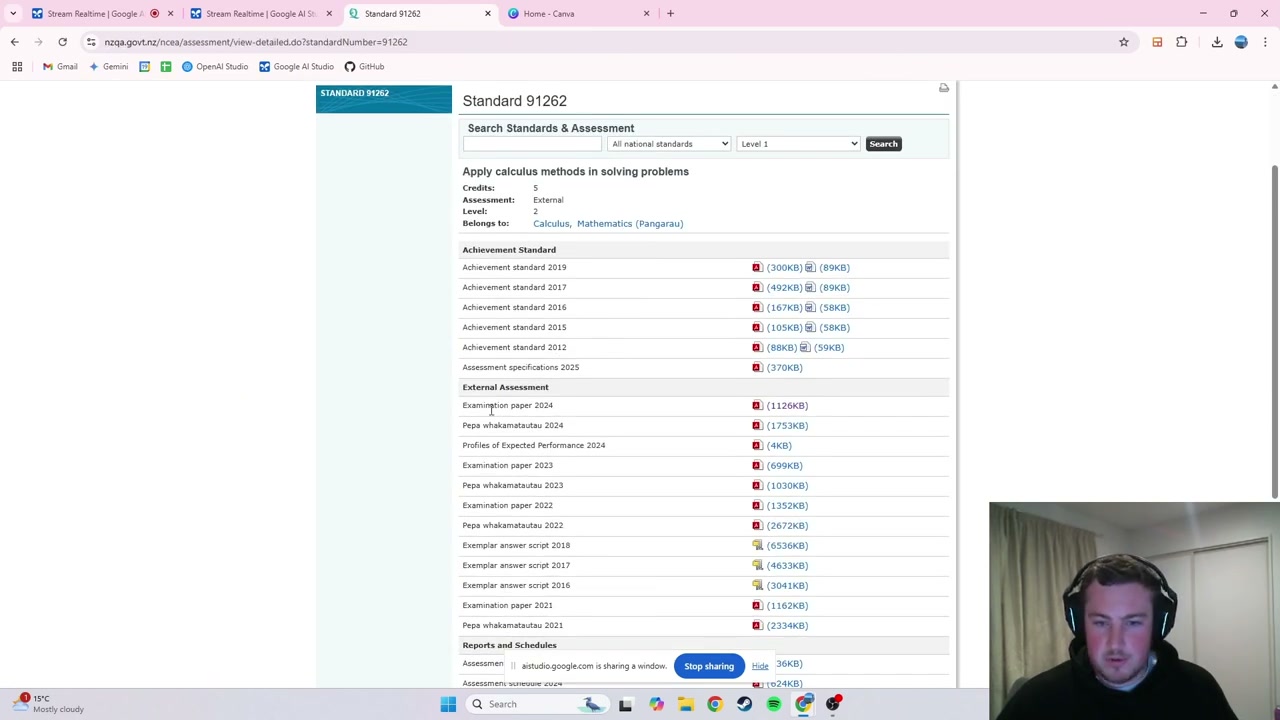Go back to the previous page
The height and width of the screenshot is (720, 1280).
15,42
